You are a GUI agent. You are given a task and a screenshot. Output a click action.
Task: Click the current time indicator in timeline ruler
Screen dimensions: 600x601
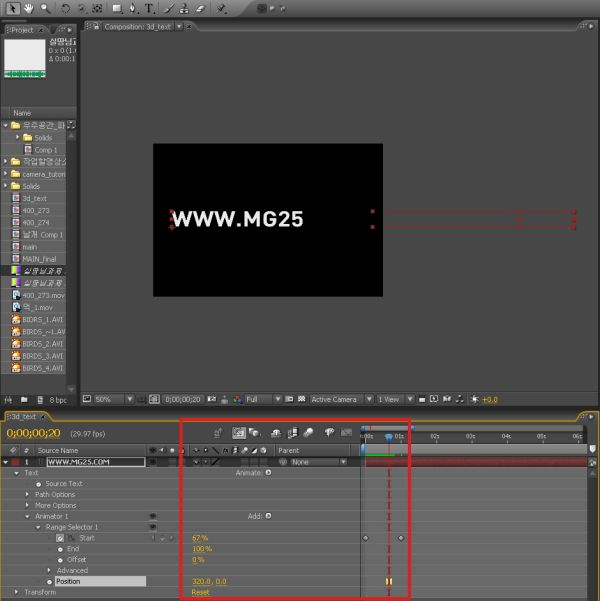(389, 436)
